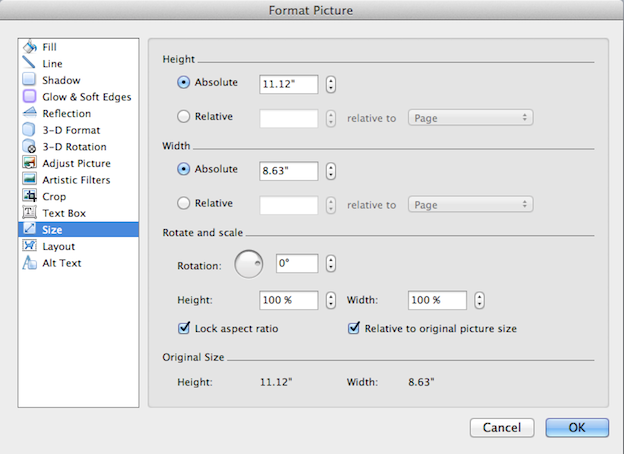Open width 'relative to' Page dropdown

pyautogui.click(x=469, y=204)
